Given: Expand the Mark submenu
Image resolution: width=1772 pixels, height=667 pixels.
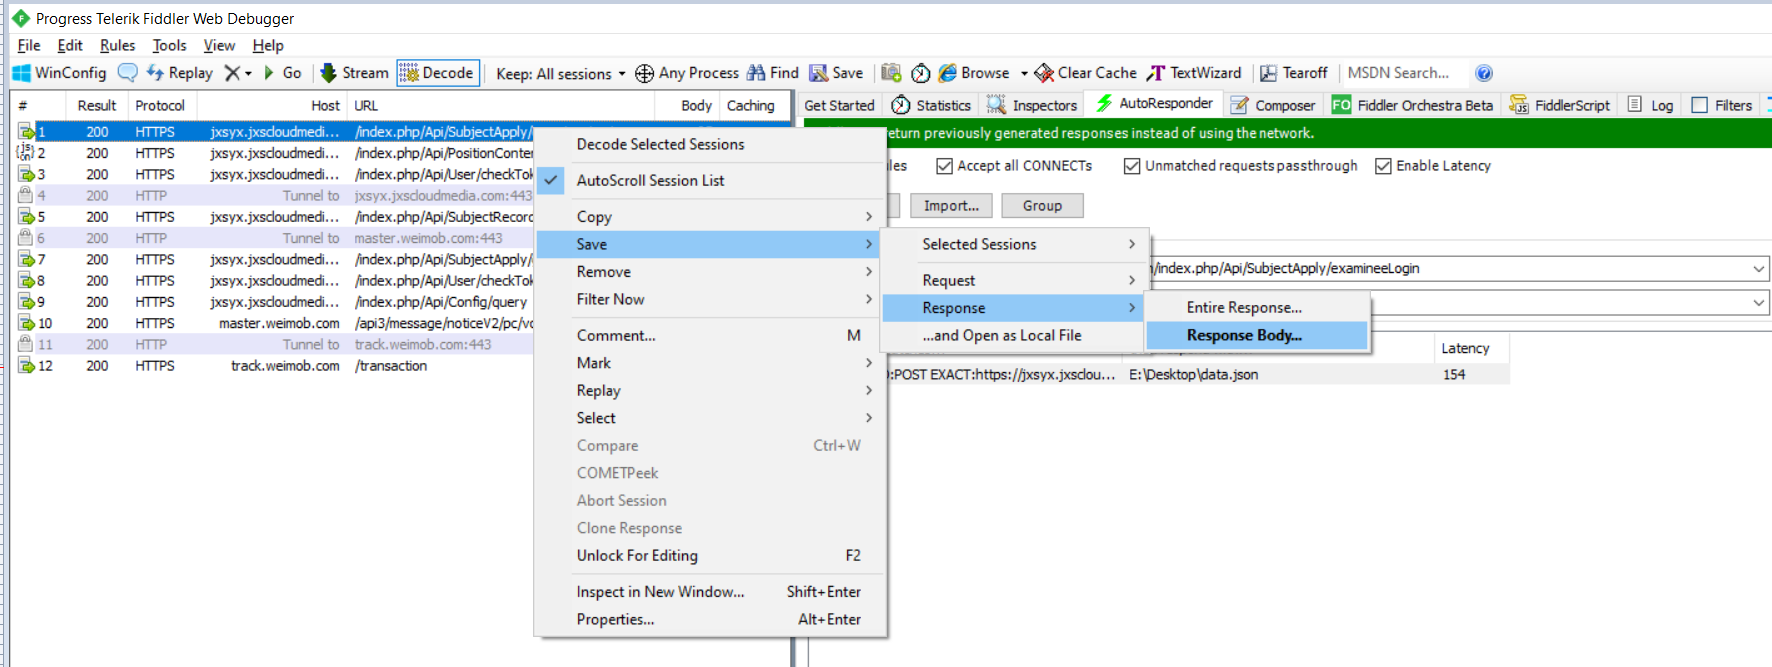Looking at the screenshot, I should click(710, 363).
